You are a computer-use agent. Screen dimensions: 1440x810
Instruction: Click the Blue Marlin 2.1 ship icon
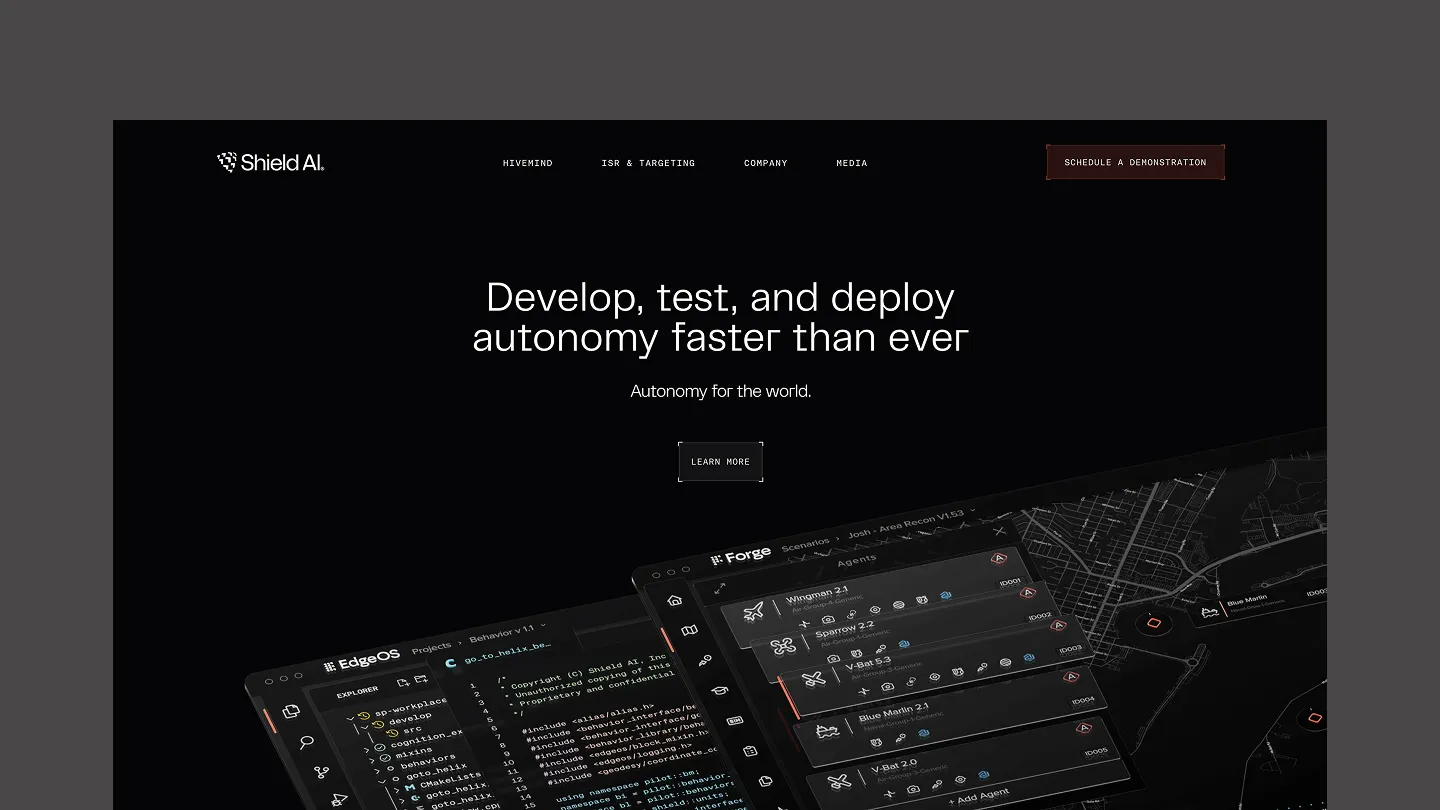pyautogui.click(x=827, y=732)
